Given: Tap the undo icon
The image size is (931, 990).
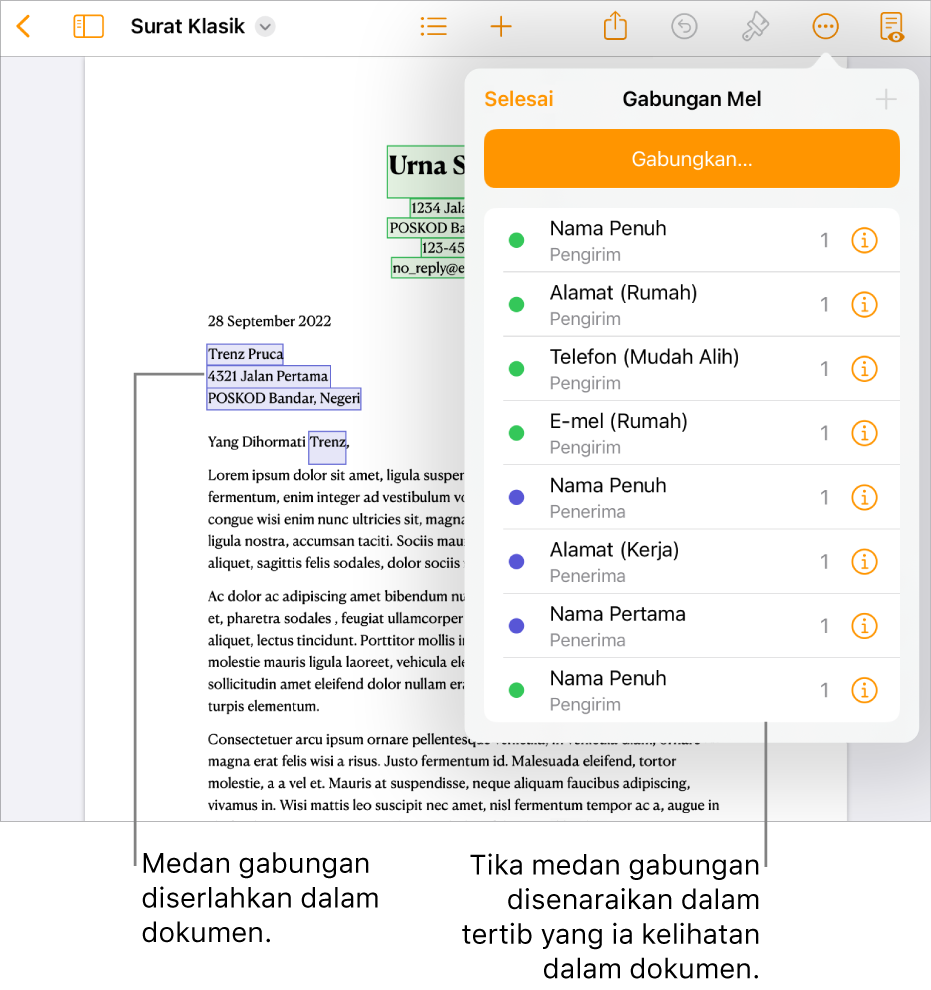Looking at the screenshot, I should point(684,27).
